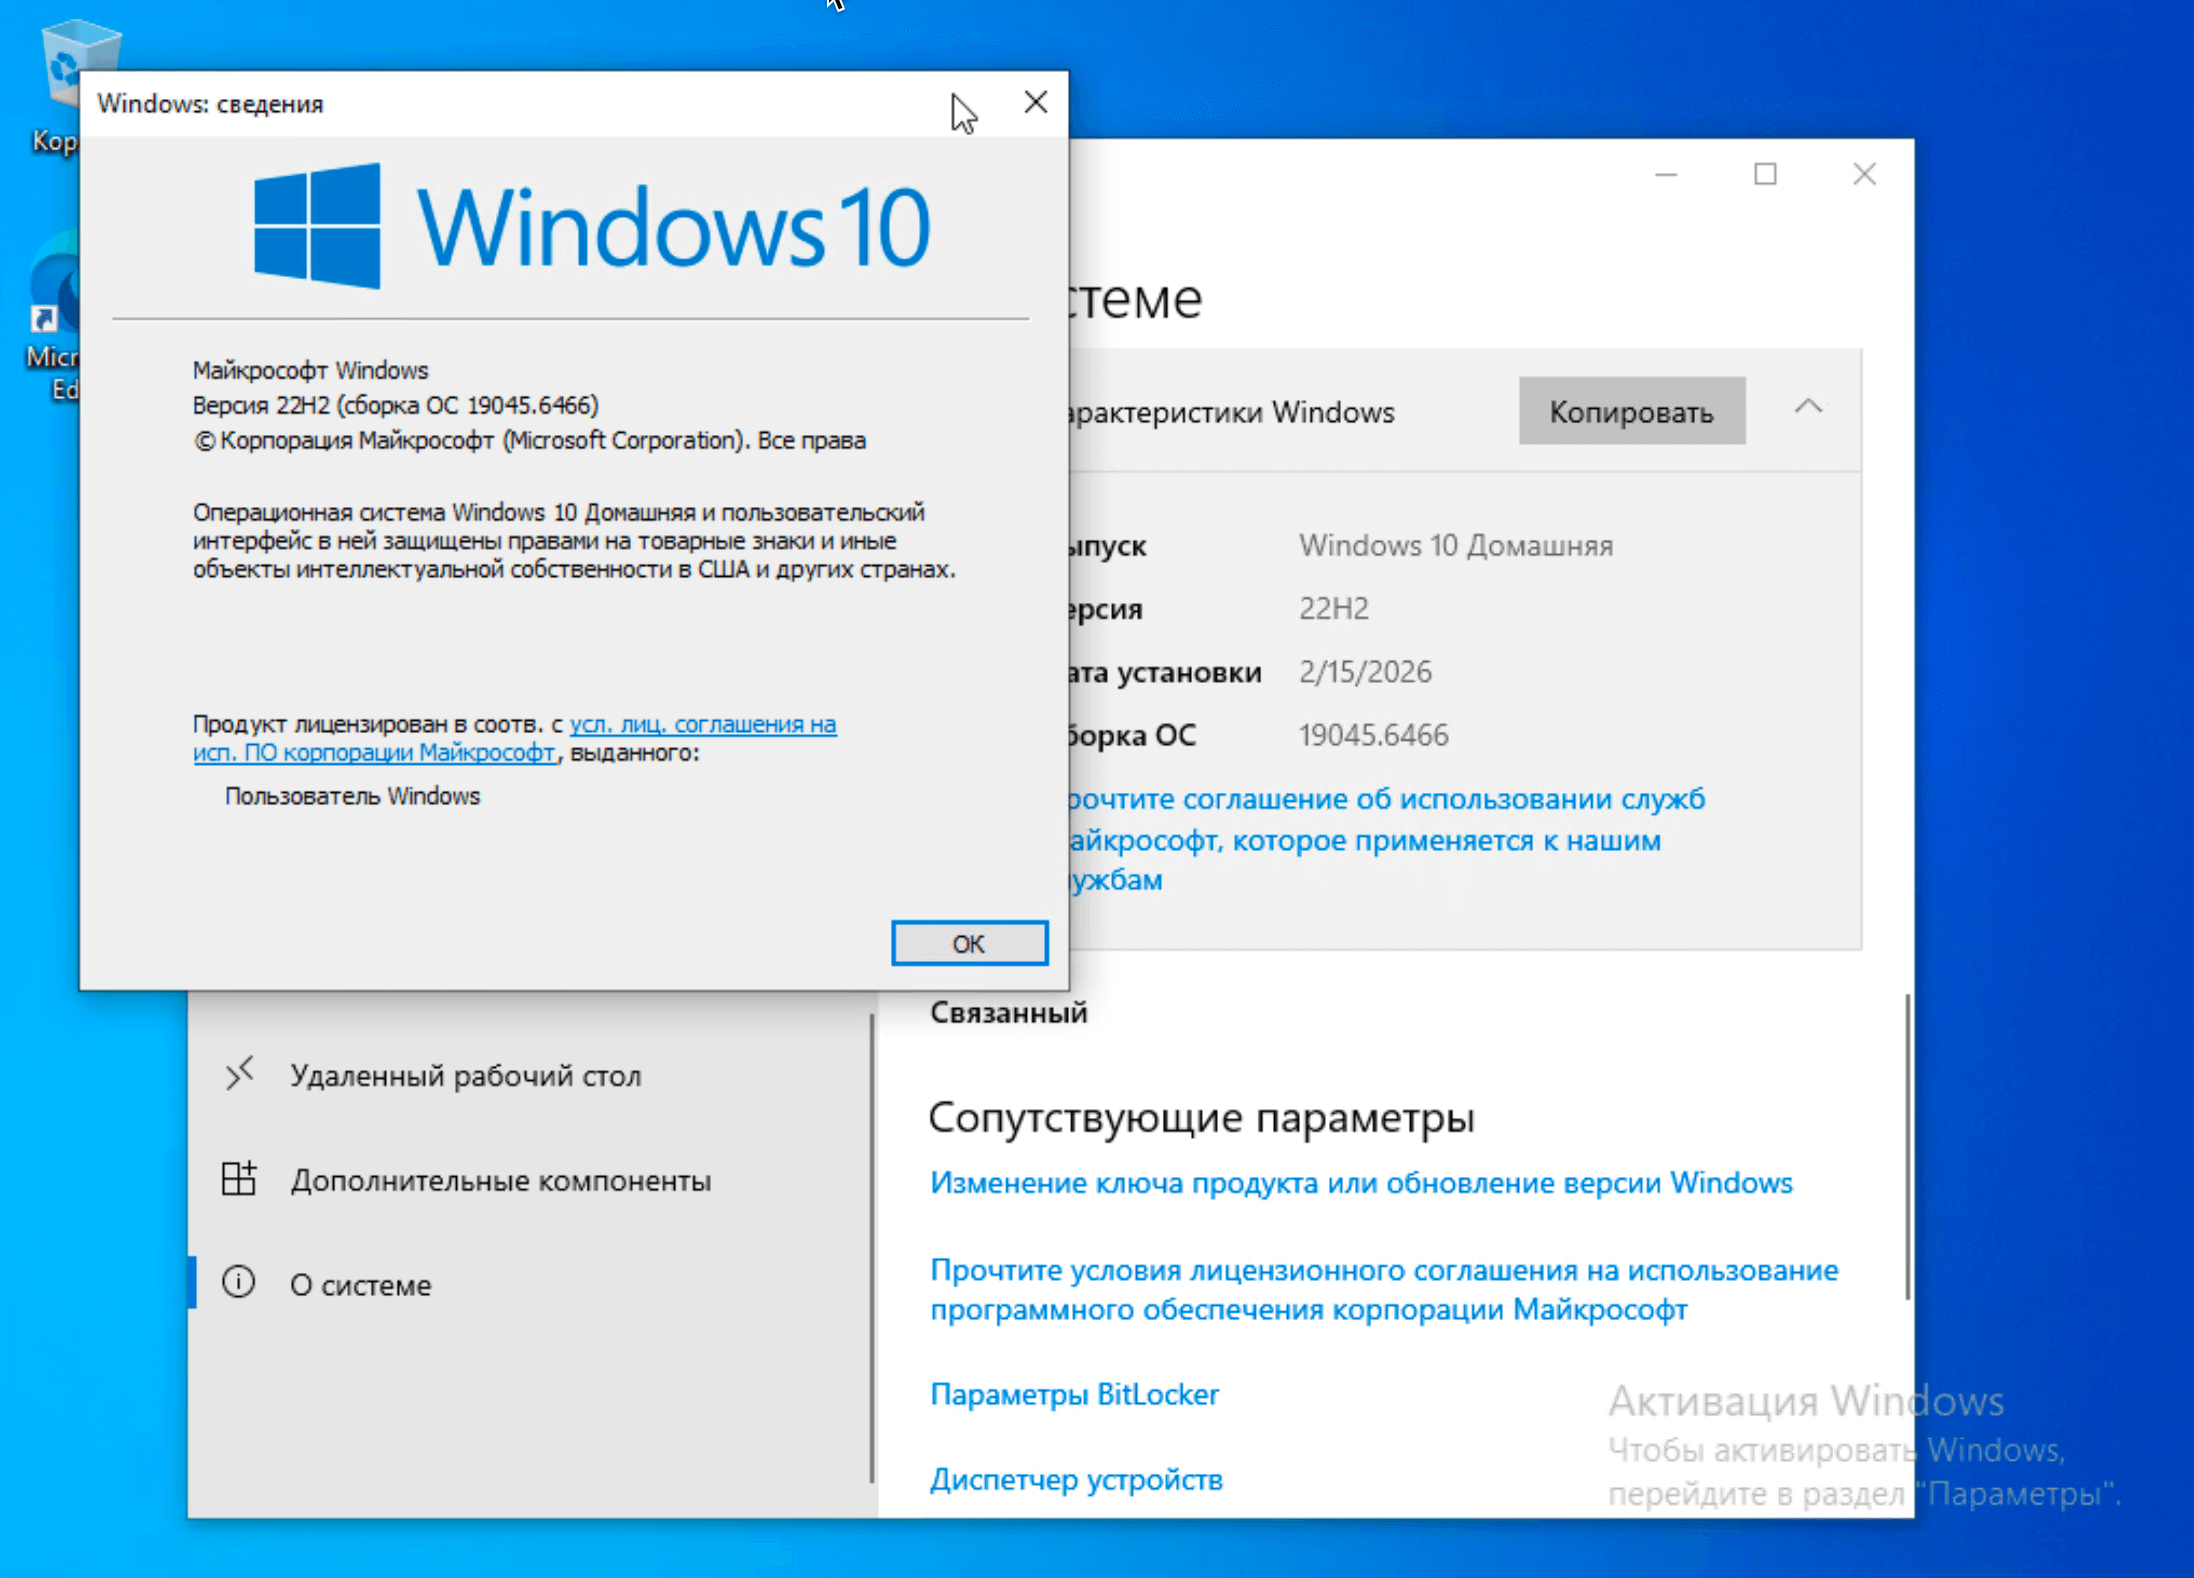Select the О системе sidebar item
The image size is (2194, 1578).
[360, 1285]
